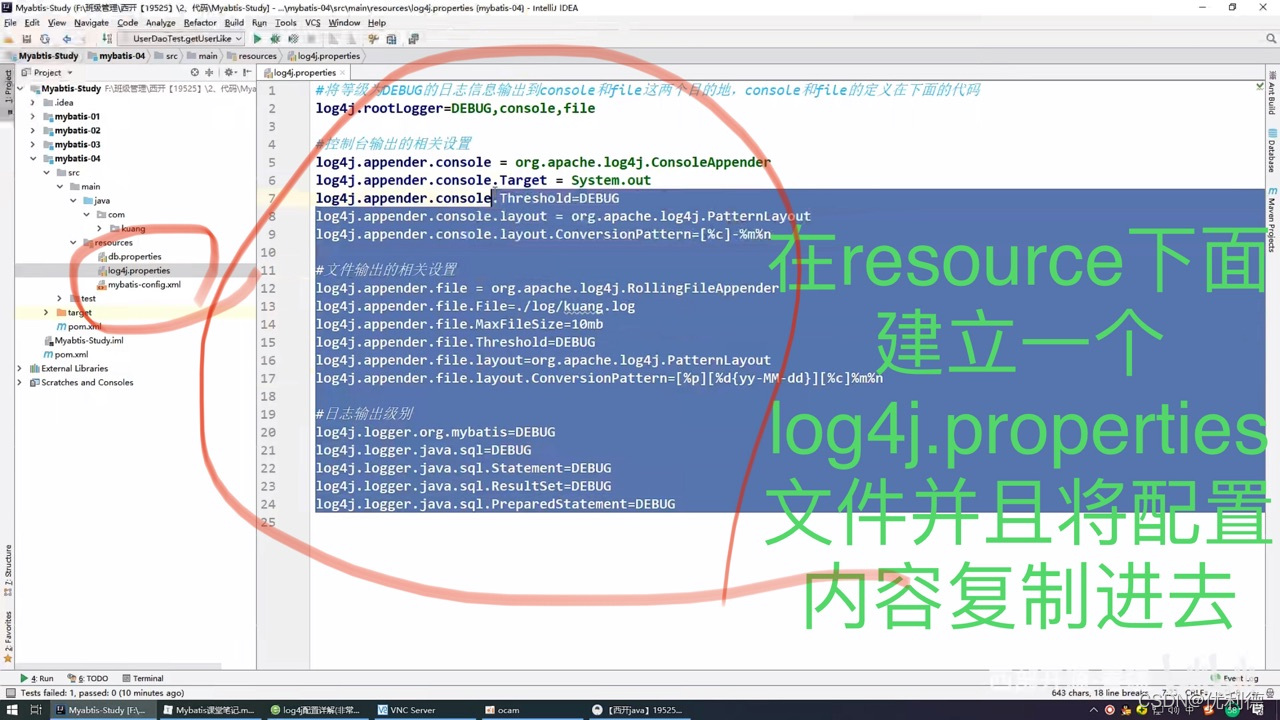Open the Favorites tool window tab
This screenshot has width=1280, height=720.
(8, 636)
